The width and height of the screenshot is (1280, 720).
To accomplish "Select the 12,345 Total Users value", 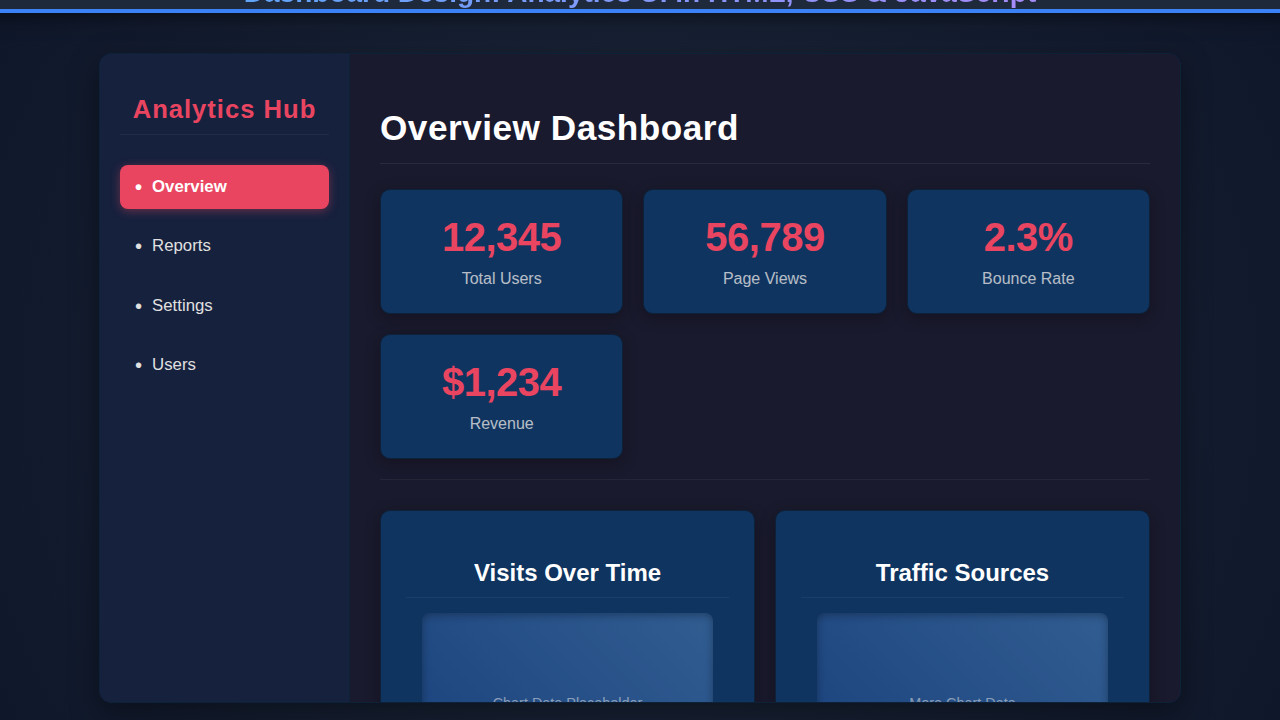I will point(501,238).
